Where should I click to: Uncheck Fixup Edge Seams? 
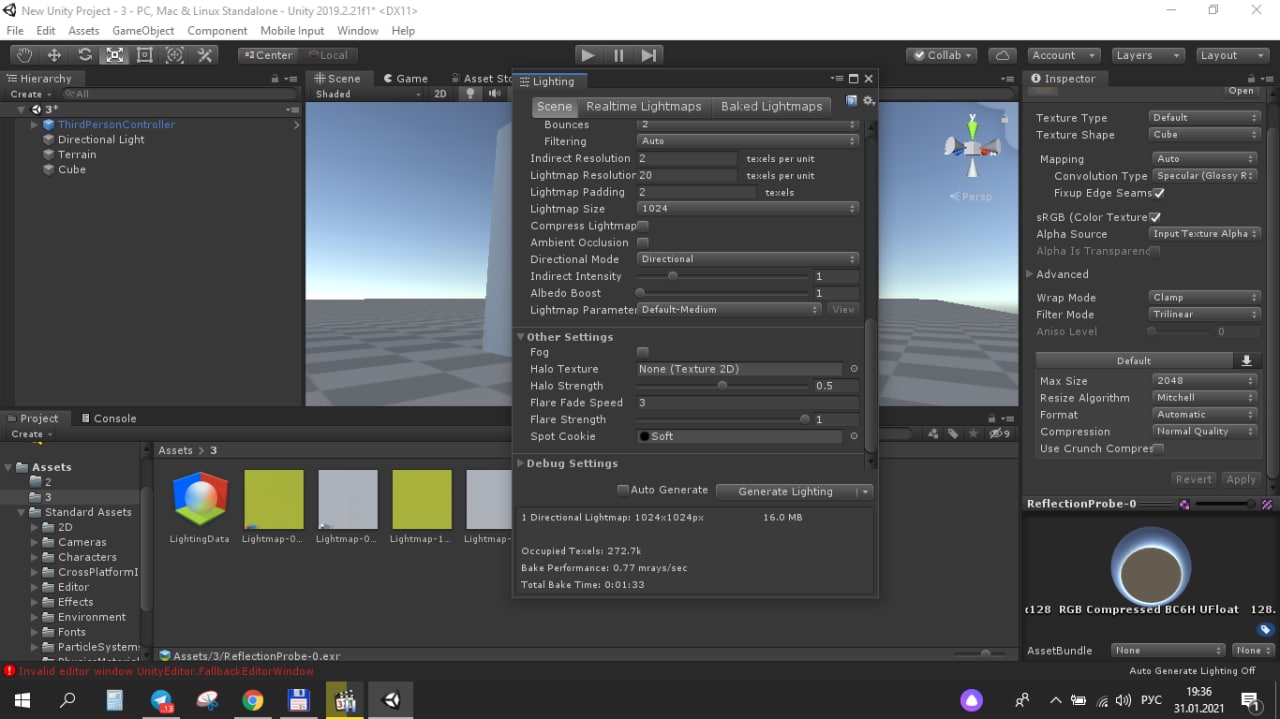click(1159, 193)
